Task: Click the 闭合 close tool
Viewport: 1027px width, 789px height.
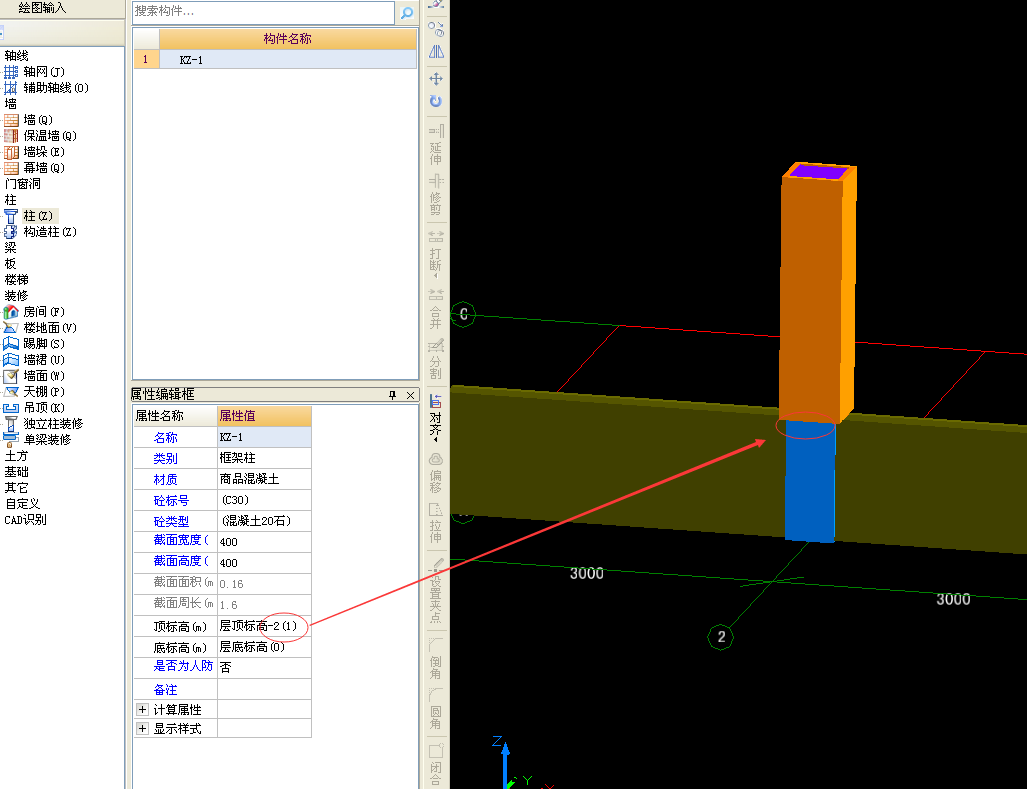Action: coord(436,763)
